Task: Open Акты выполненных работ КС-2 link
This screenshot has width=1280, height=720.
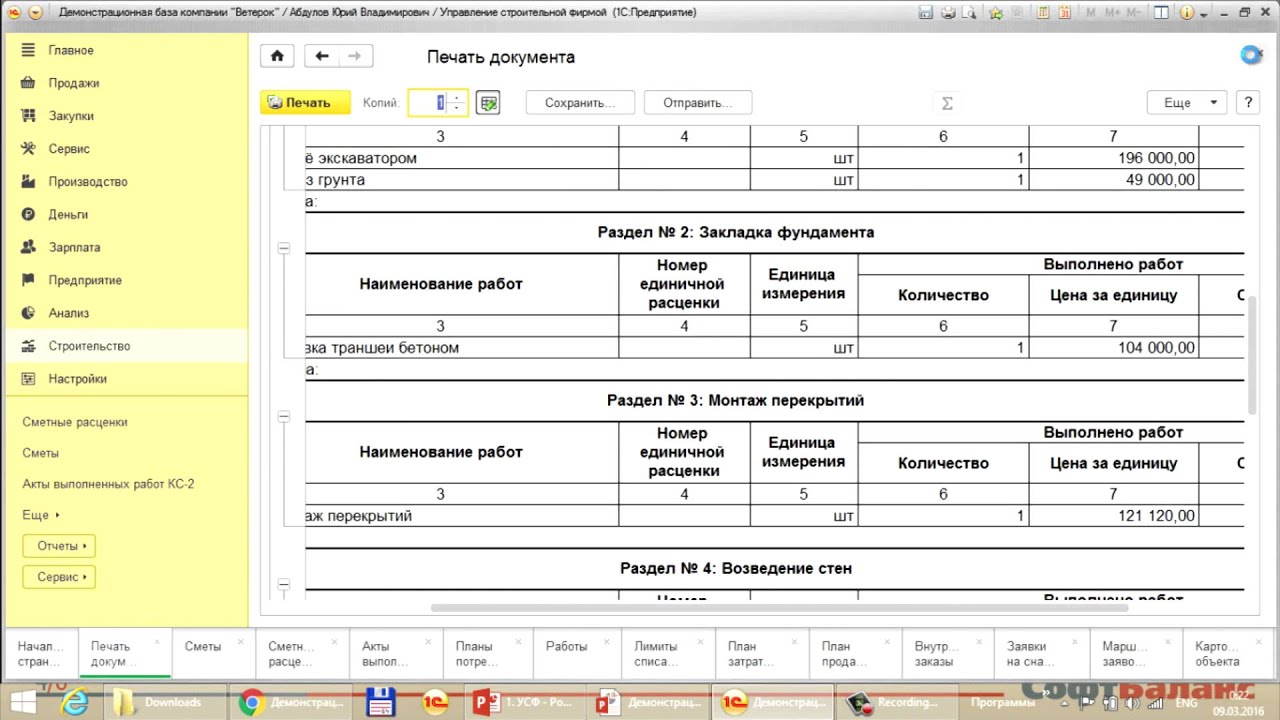Action: [108, 484]
